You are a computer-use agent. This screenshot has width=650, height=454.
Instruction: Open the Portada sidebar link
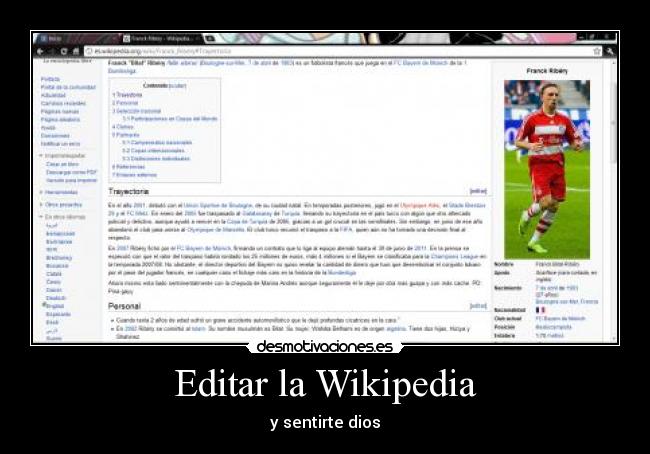point(51,79)
